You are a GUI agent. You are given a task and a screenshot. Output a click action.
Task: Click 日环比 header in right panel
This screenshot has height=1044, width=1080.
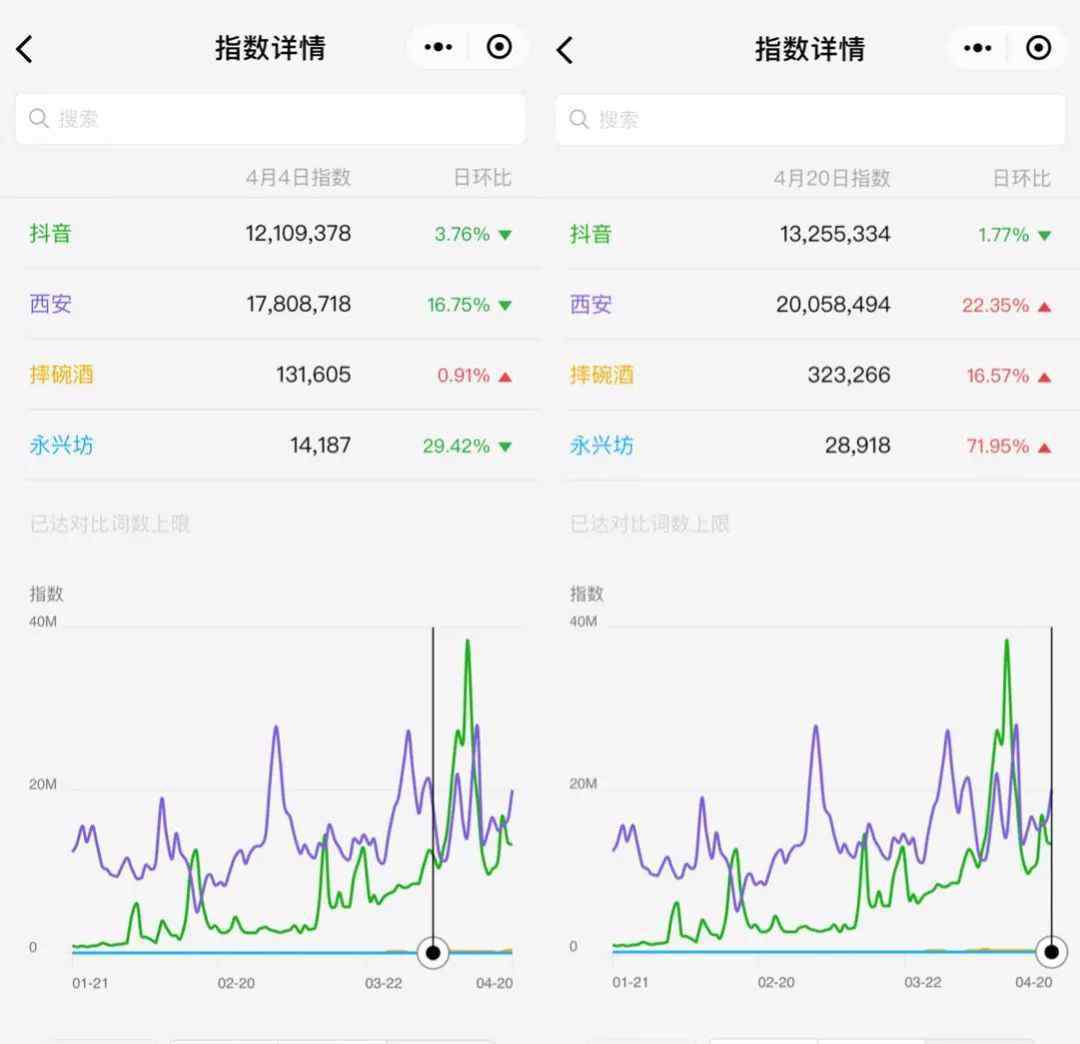coord(1021,178)
